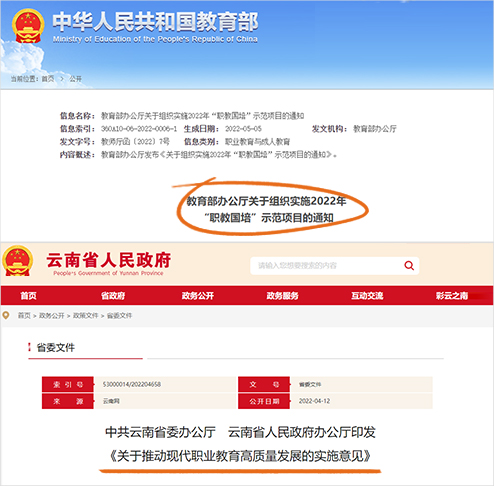Go to 首页 in Ministry breadcrumb
494x486 pixels.
(x=48, y=79)
